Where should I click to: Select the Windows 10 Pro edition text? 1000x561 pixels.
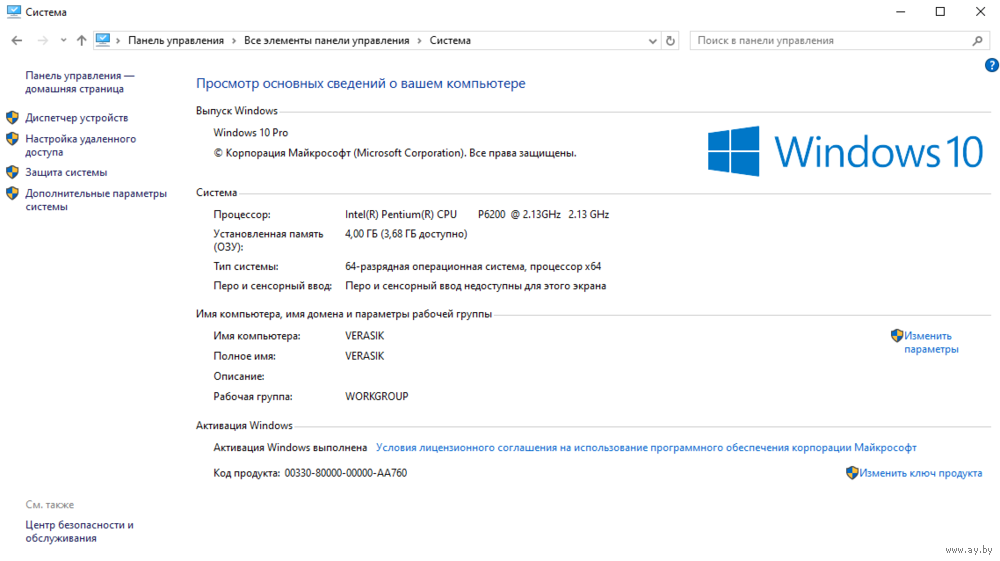tap(251, 133)
